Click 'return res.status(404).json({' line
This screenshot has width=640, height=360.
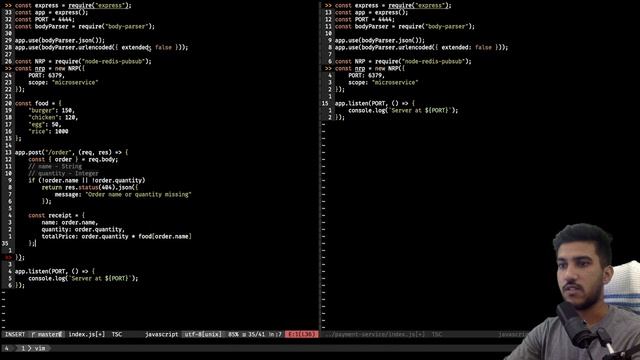[90, 187]
